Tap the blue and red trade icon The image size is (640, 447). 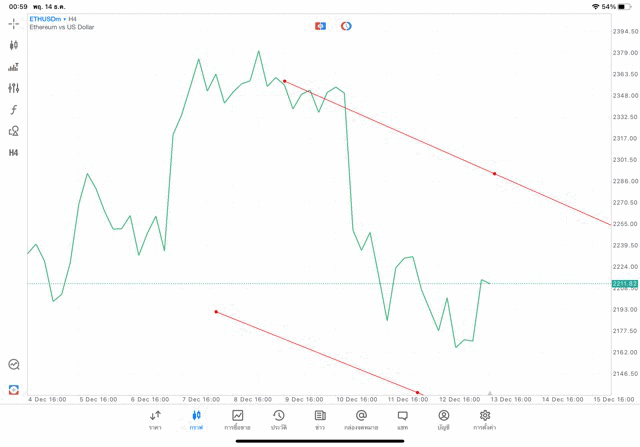pyautogui.click(x=320, y=26)
